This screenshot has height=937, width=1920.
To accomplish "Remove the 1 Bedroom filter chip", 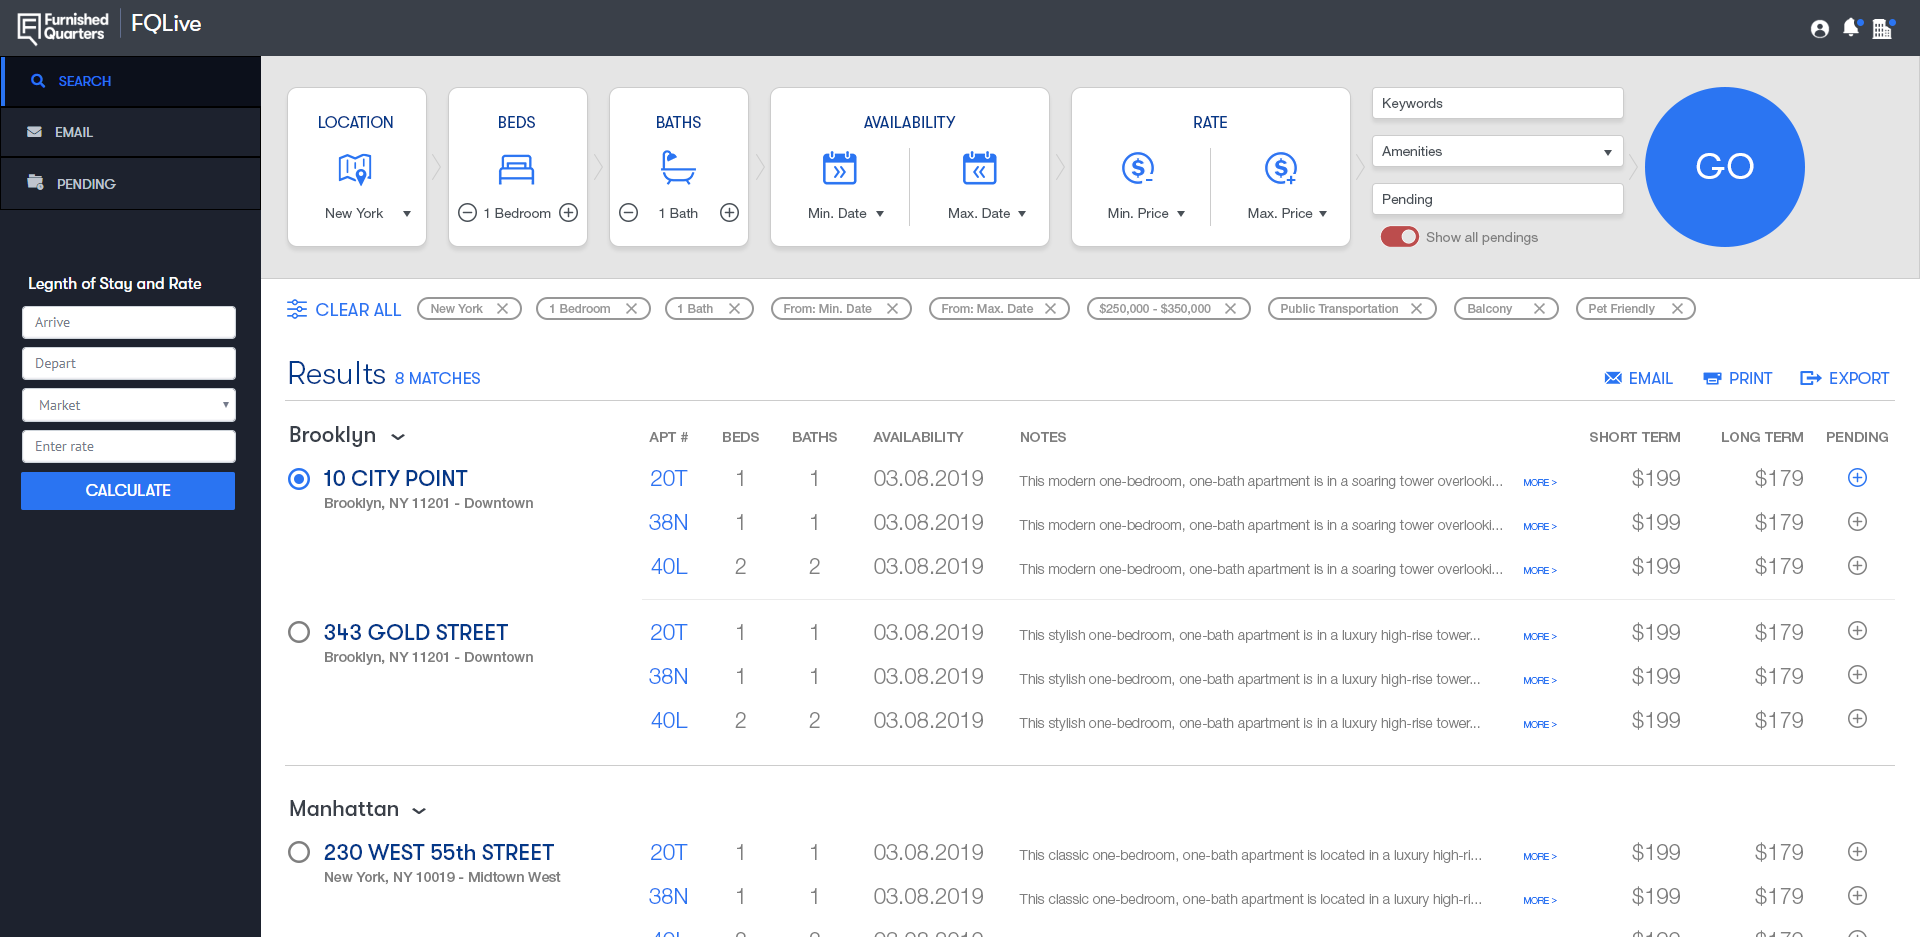I will (632, 309).
